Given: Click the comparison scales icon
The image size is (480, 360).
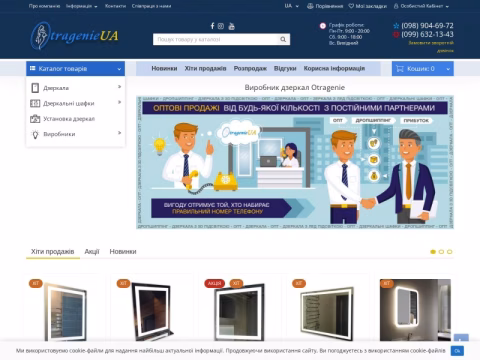Looking at the screenshot, I should (310, 6).
